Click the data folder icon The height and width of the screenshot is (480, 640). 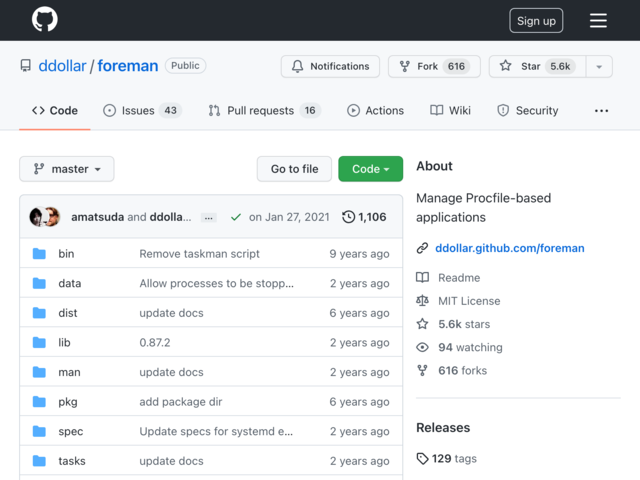(x=39, y=283)
